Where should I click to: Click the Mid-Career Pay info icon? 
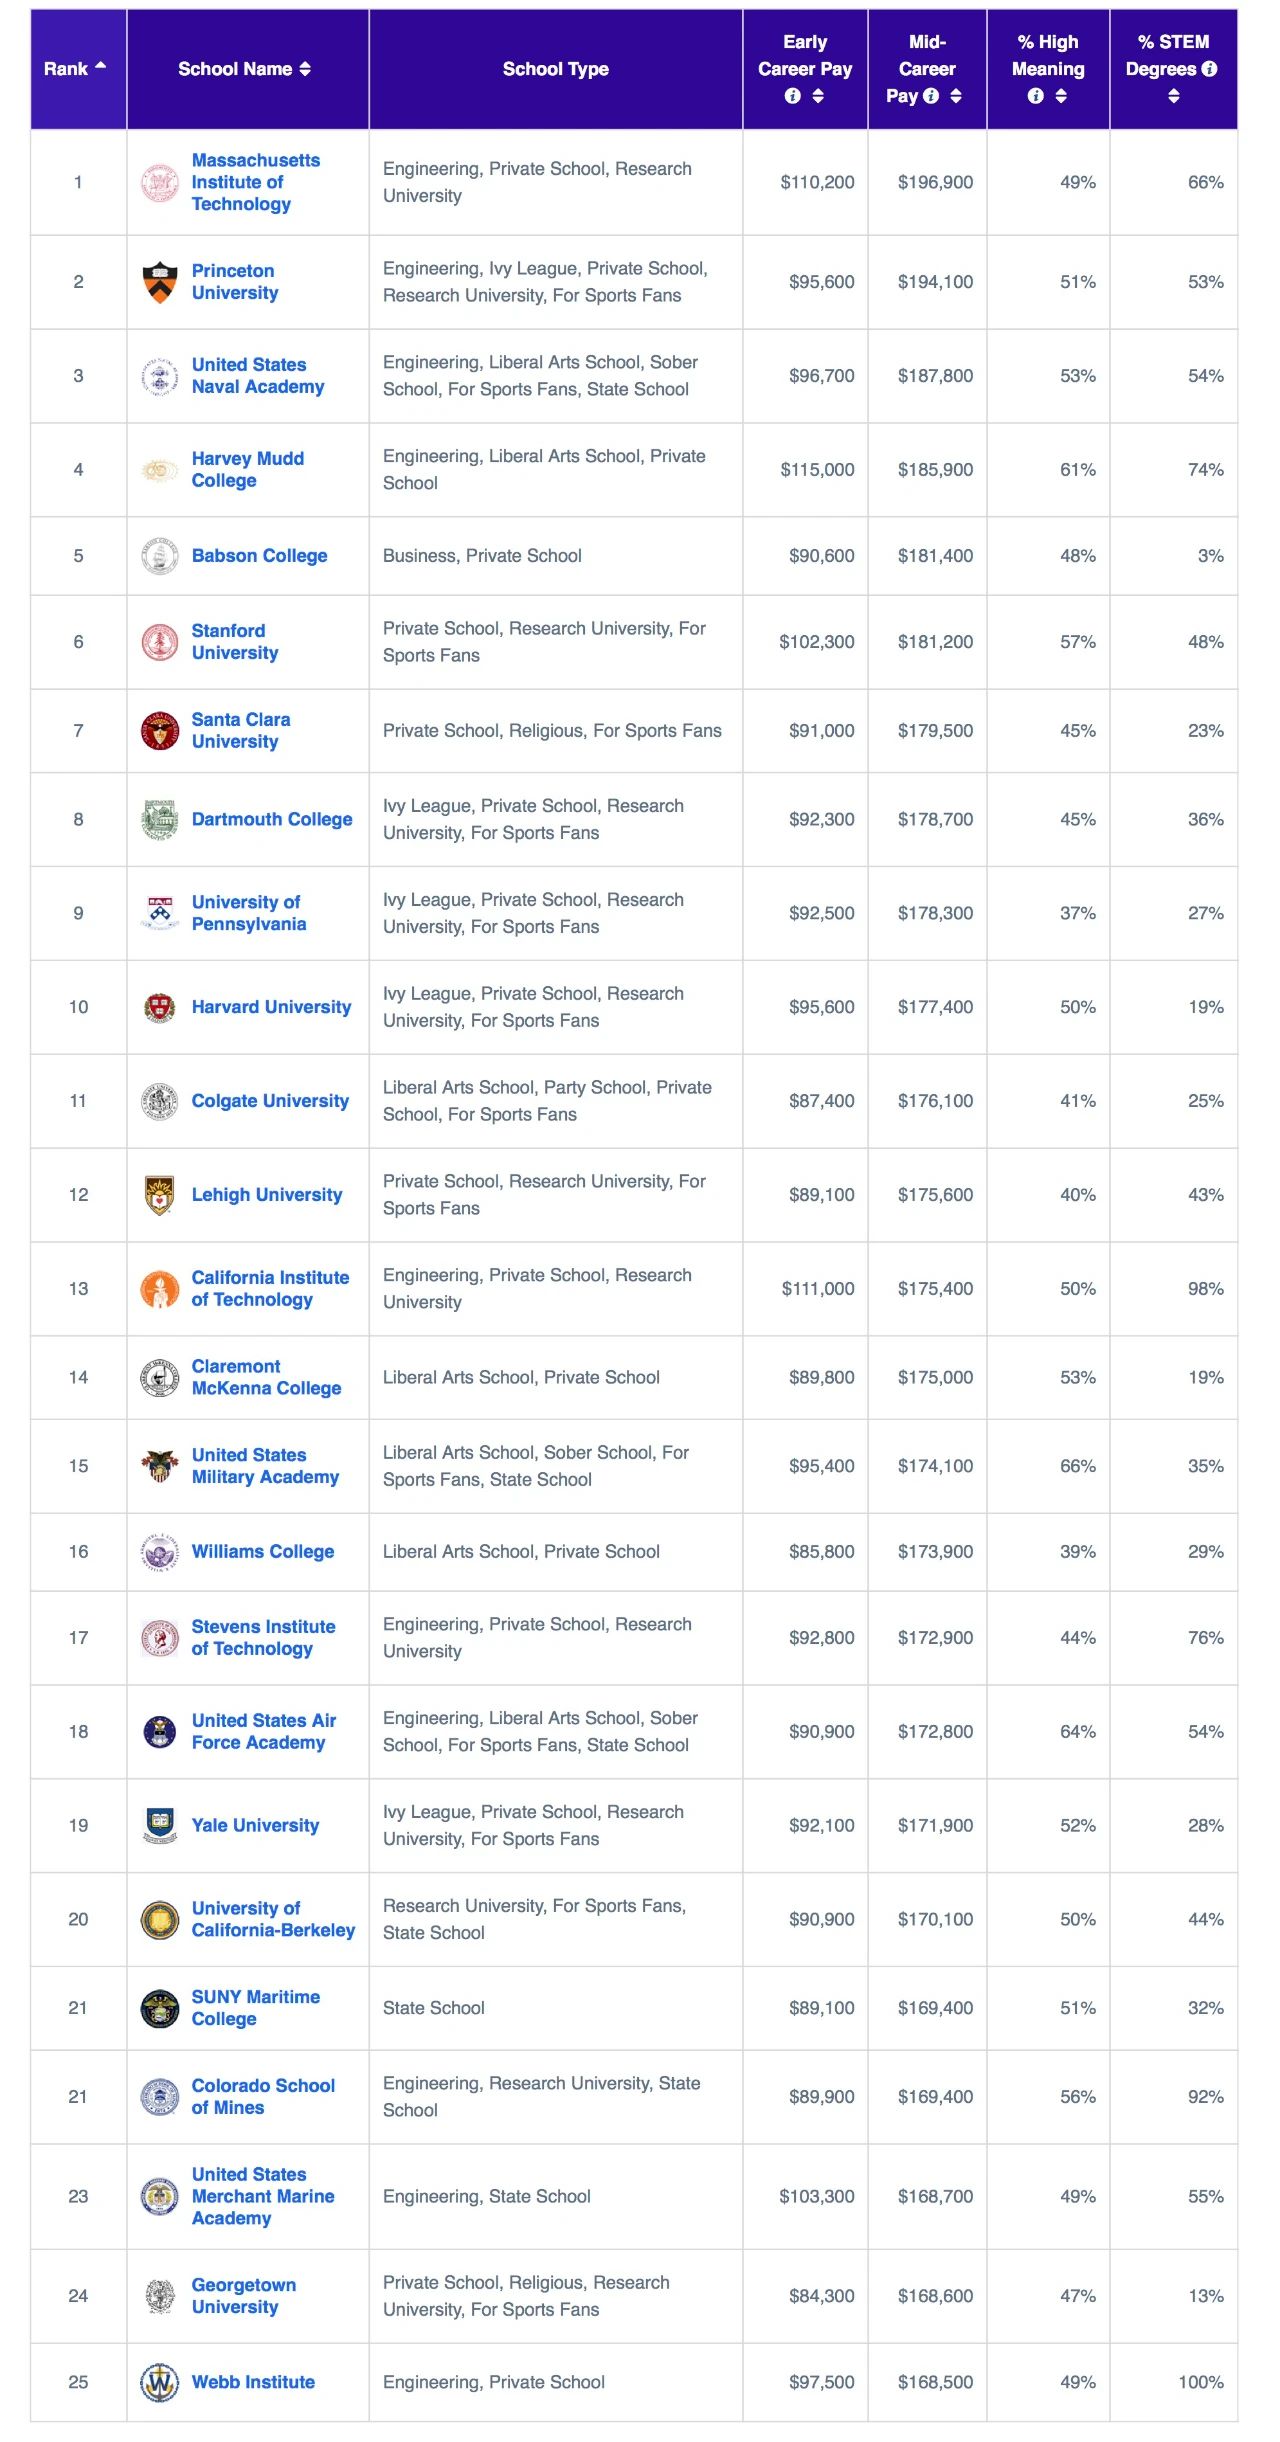click(931, 96)
